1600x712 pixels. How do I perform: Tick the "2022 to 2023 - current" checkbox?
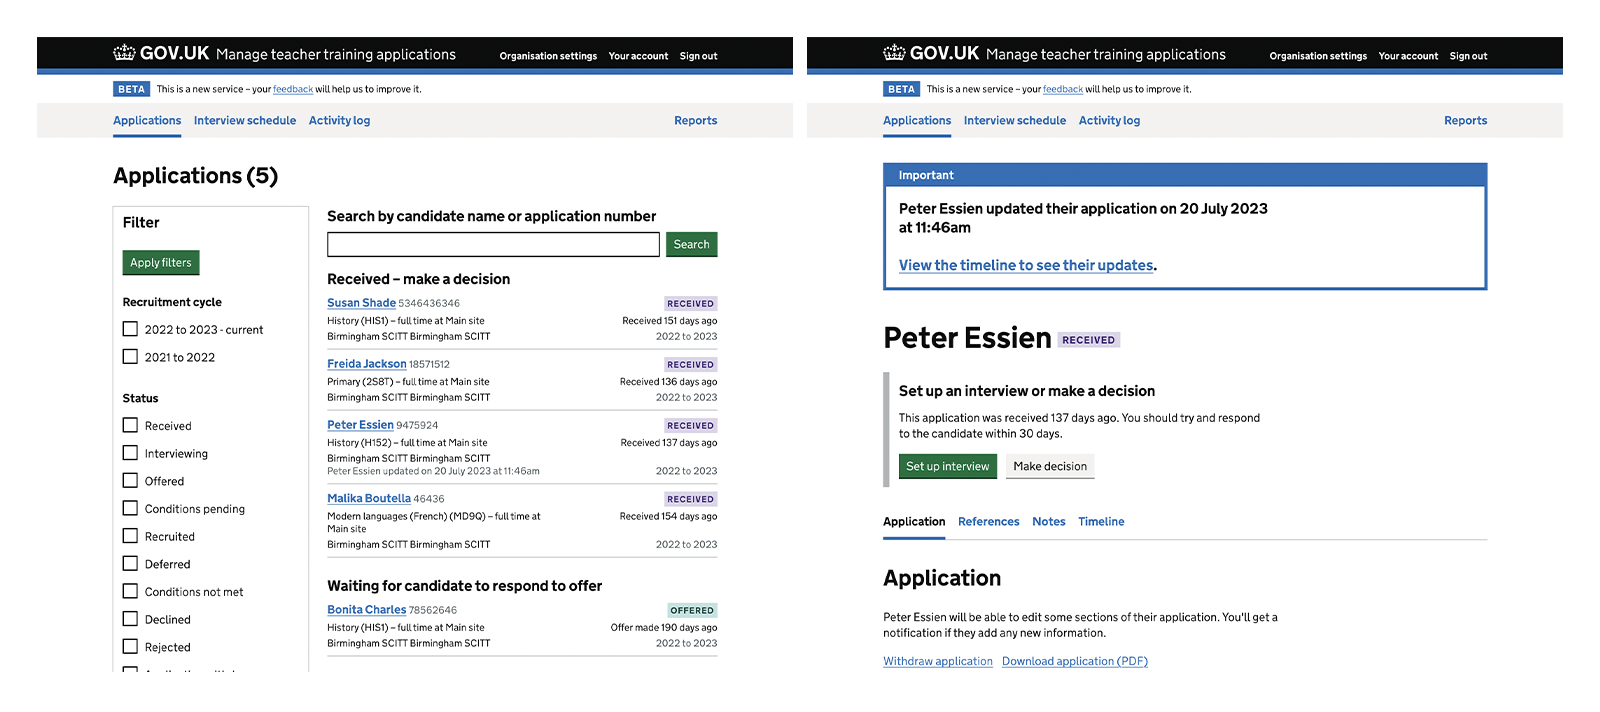click(130, 329)
